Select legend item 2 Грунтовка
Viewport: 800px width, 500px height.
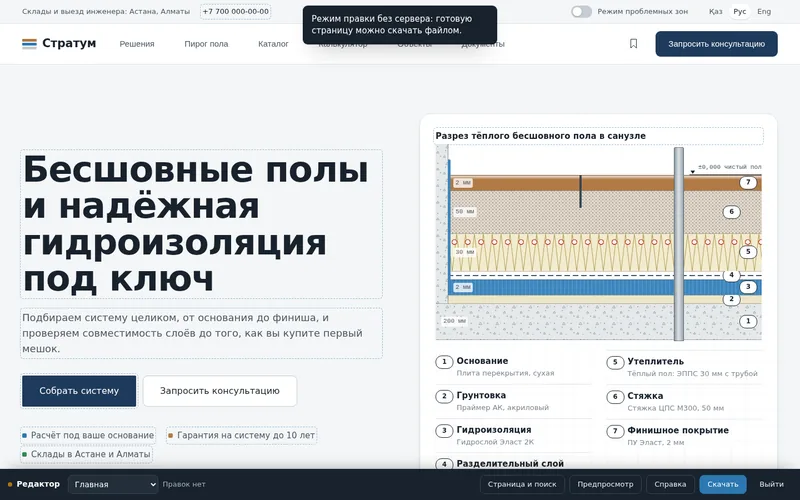[x=513, y=401]
